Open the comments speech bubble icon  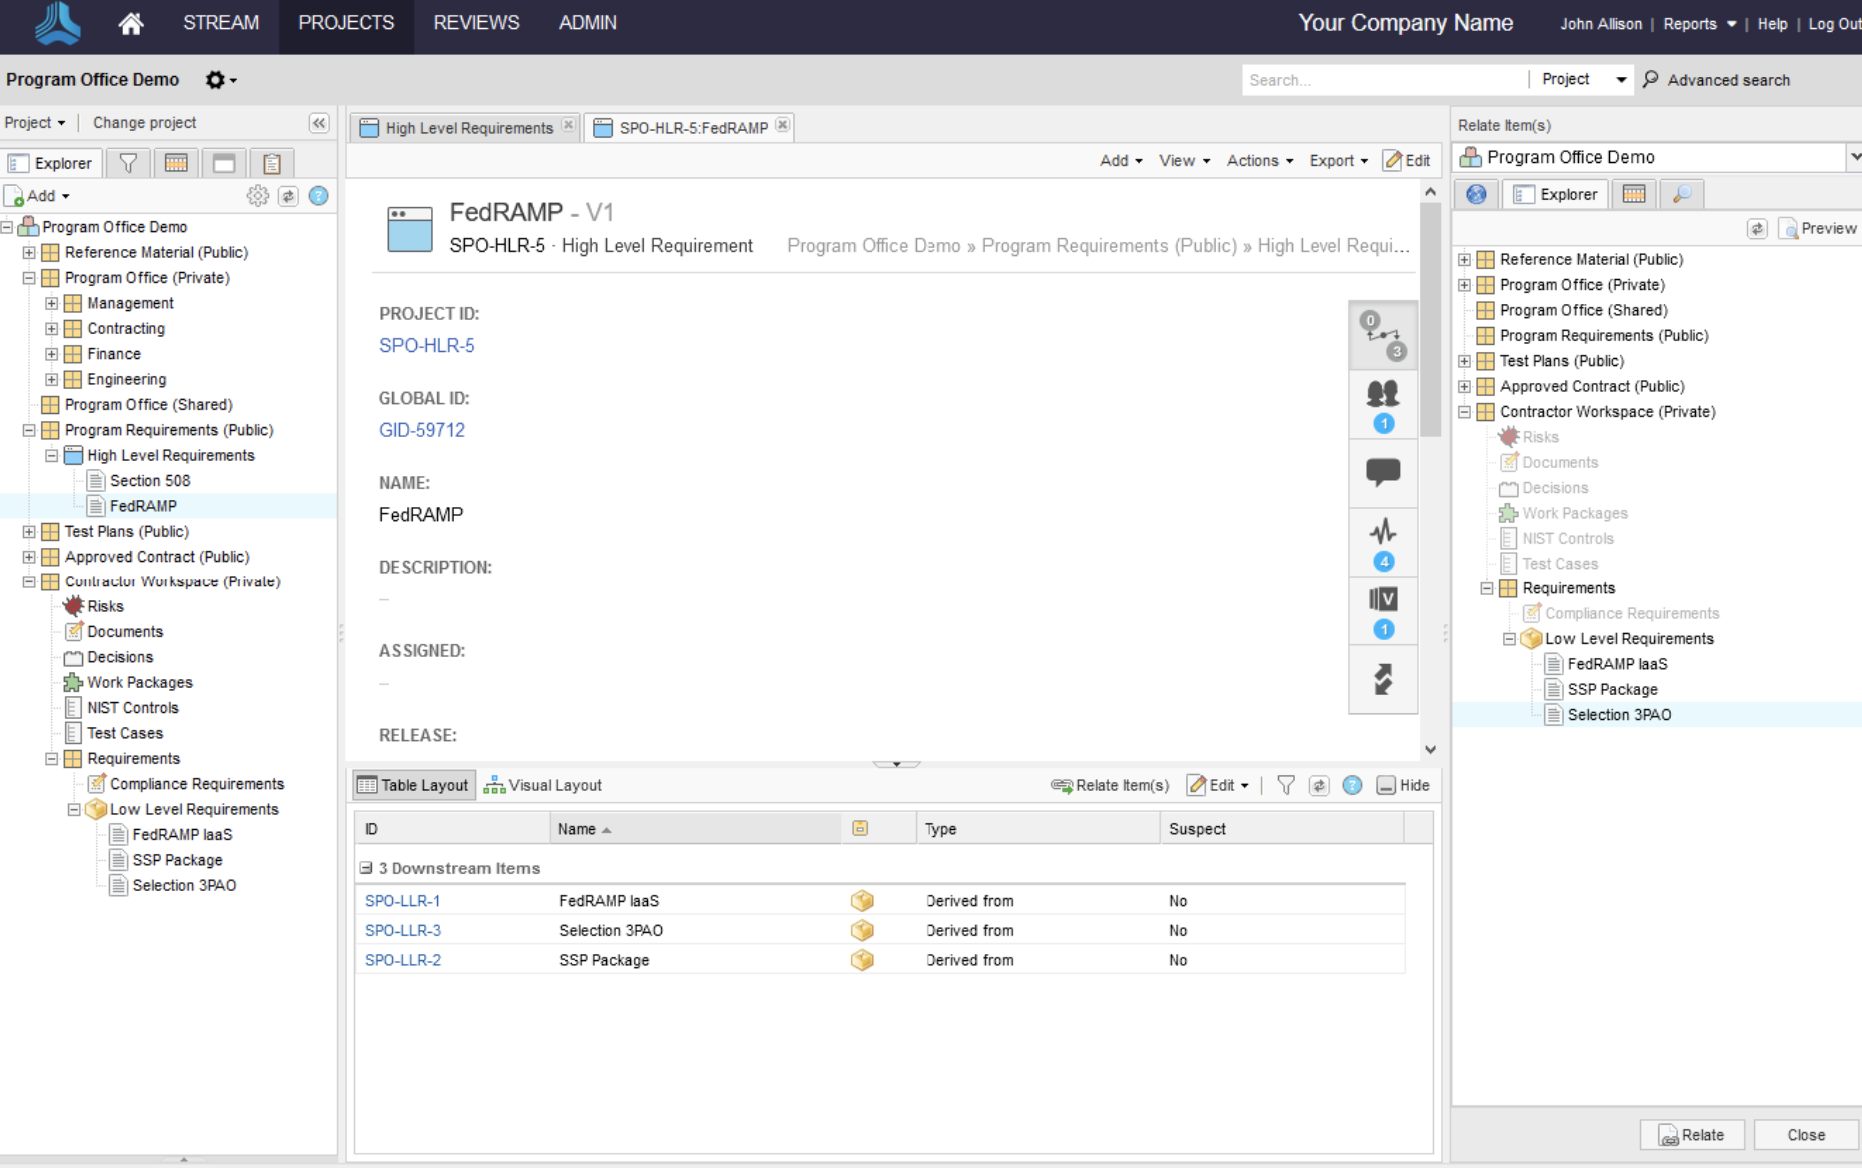pos(1382,472)
